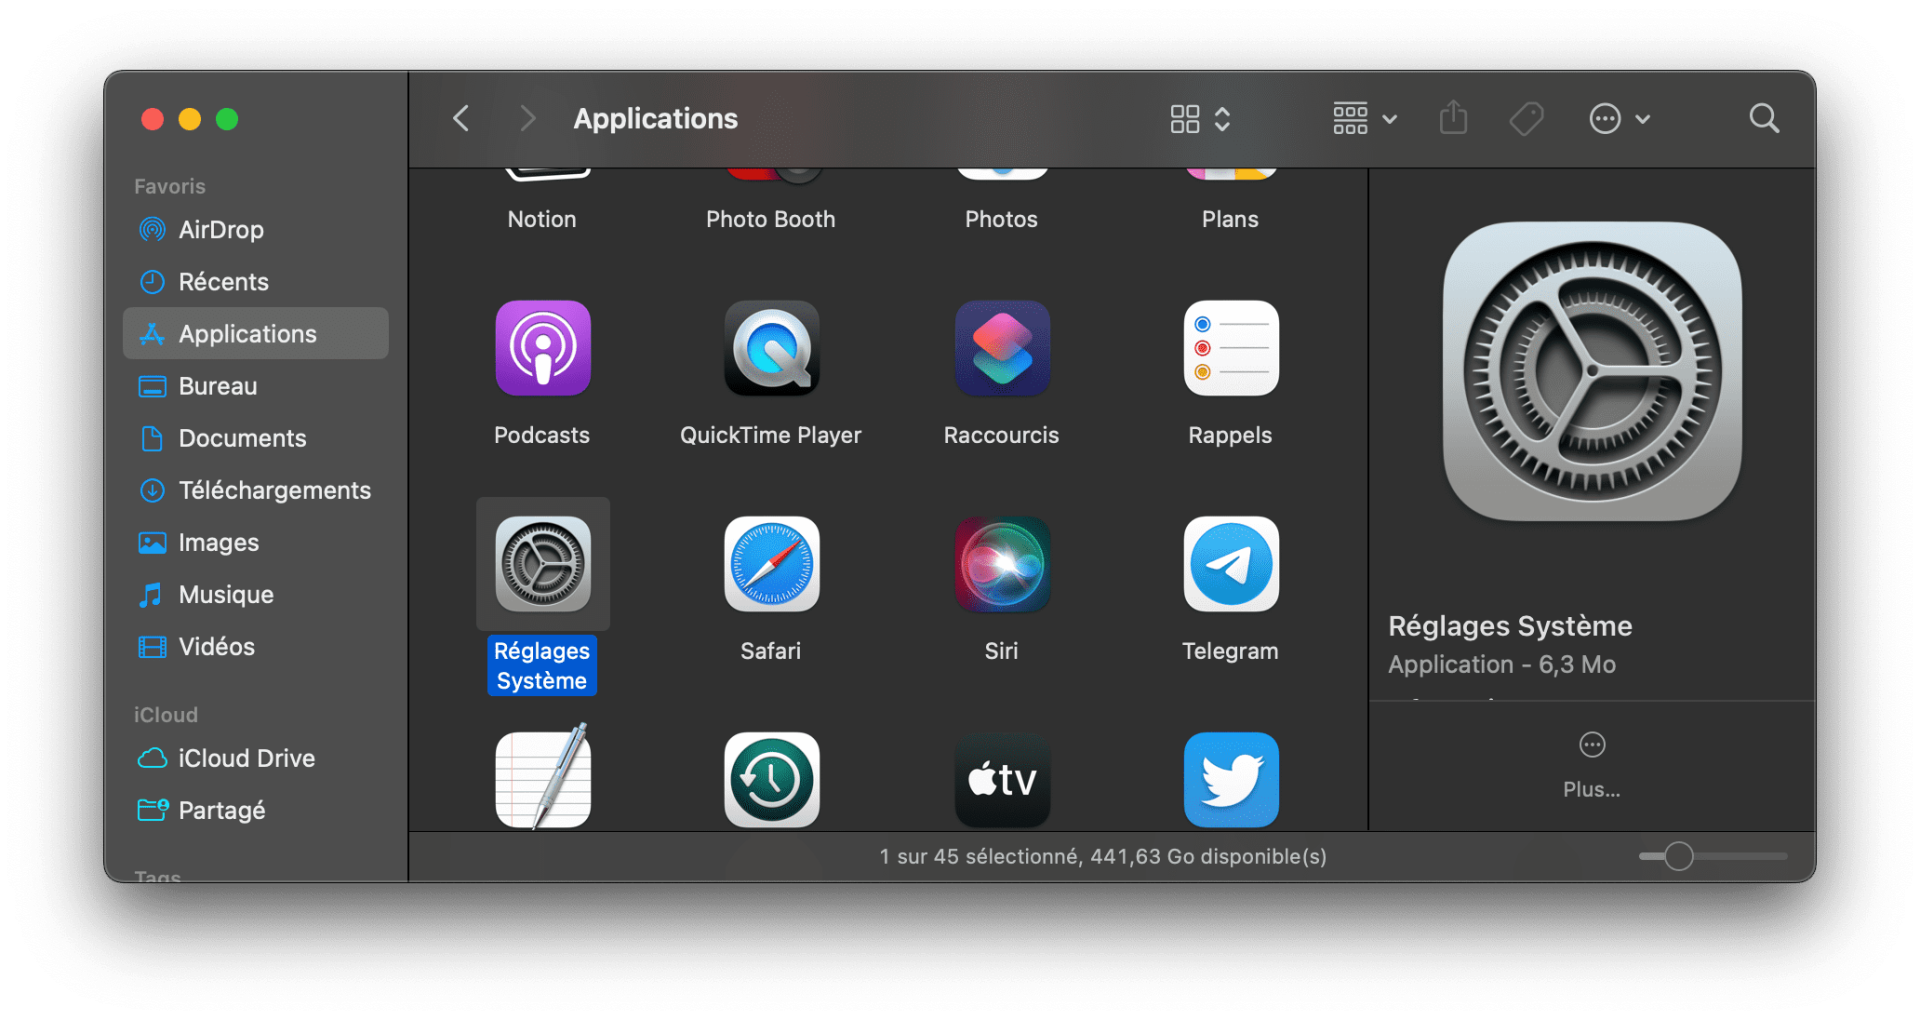Click the status bar selection text
This screenshot has height=1020, width=1920.
1103,856
